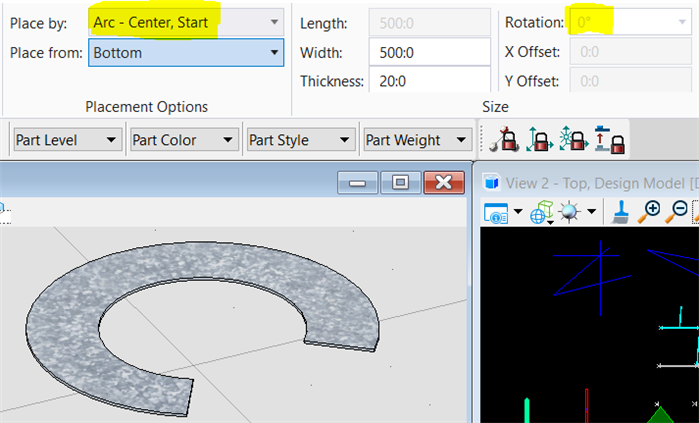Close the left view window
699x423 pixels.
pos(444,182)
